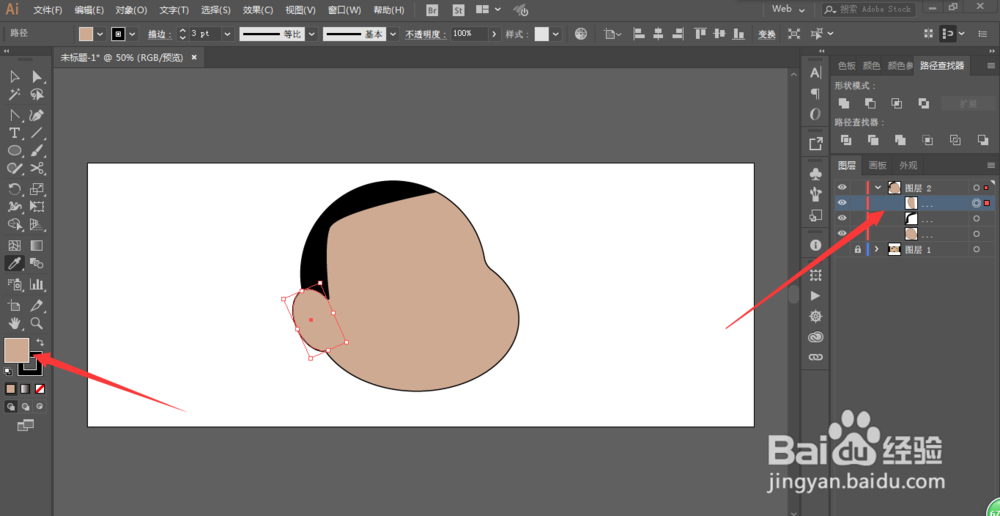The image size is (1000, 516).
Task: Click the Vertical Align Top icon
Action: pos(701,34)
